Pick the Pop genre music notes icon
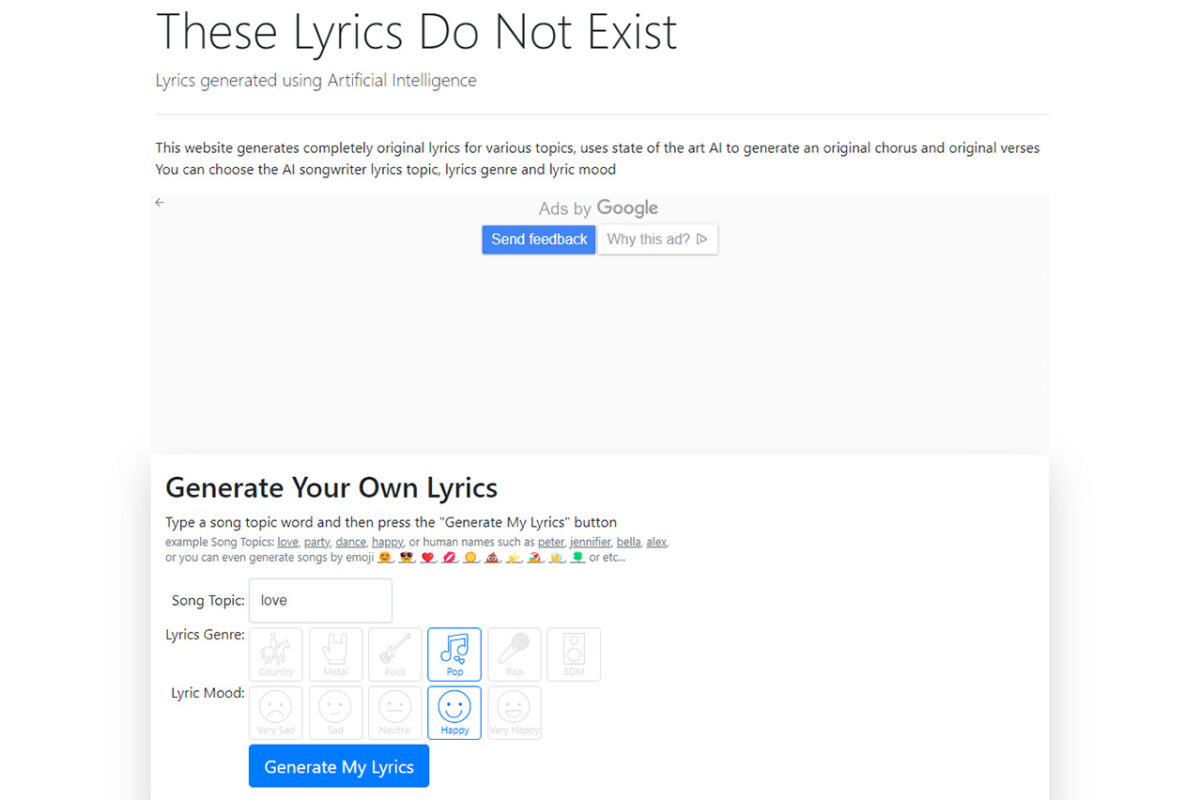 (x=455, y=655)
